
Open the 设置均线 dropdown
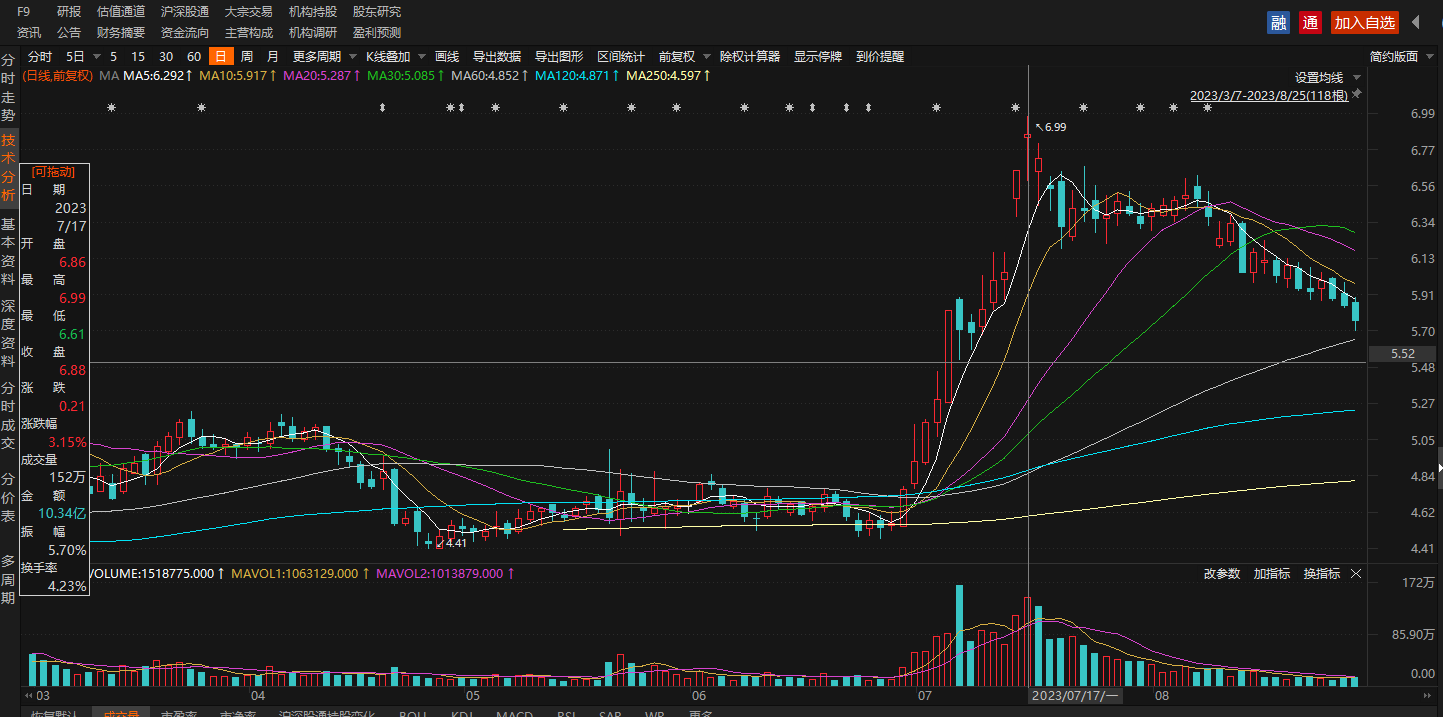(1327, 77)
